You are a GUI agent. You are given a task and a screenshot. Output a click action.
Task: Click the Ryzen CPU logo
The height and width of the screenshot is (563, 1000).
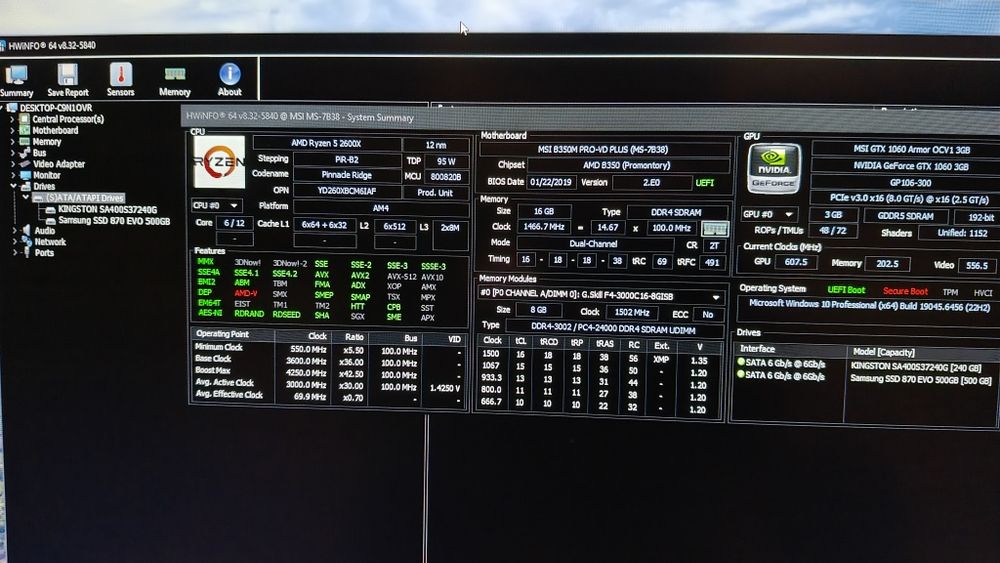pyautogui.click(x=219, y=162)
